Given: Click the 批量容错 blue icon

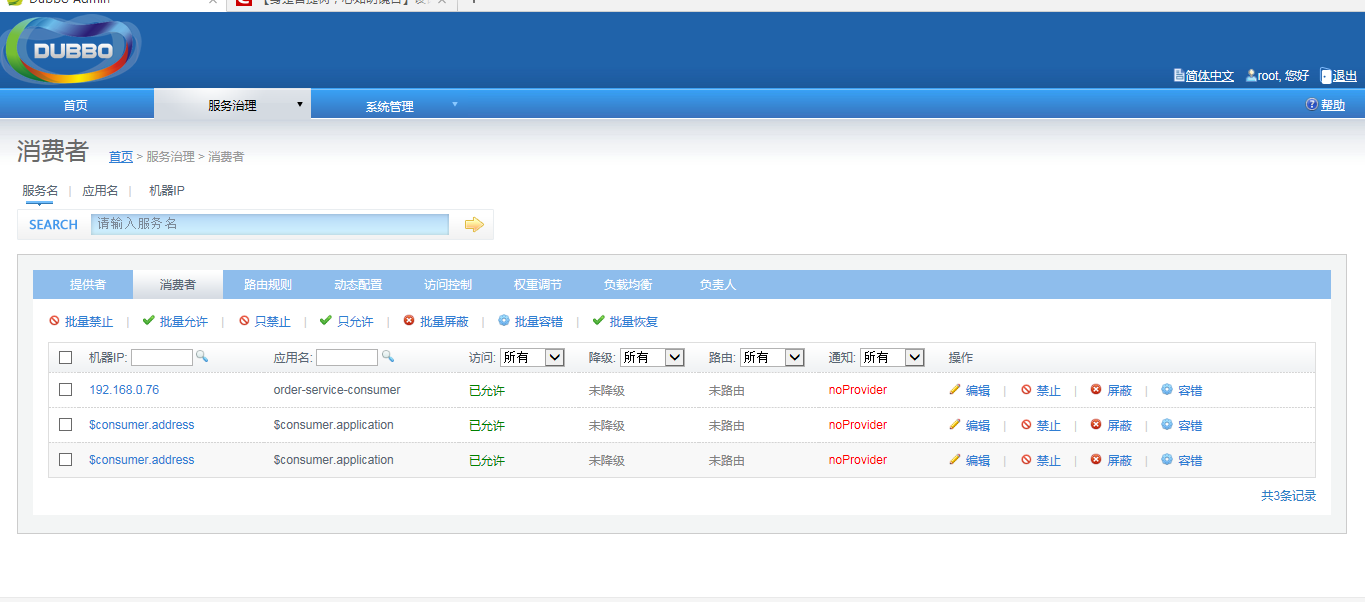Looking at the screenshot, I should point(504,321).
